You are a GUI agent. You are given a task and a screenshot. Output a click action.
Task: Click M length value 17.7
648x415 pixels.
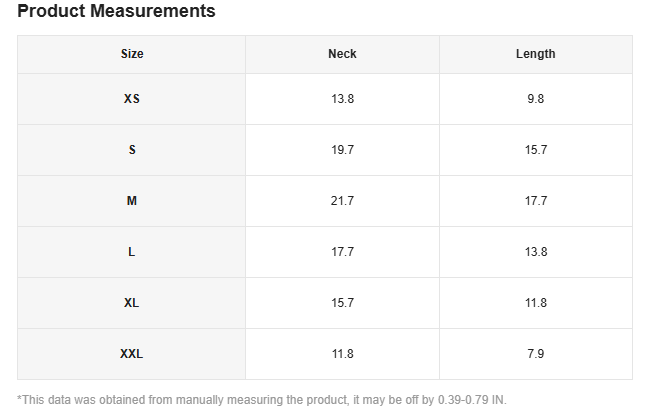[536, 201]
